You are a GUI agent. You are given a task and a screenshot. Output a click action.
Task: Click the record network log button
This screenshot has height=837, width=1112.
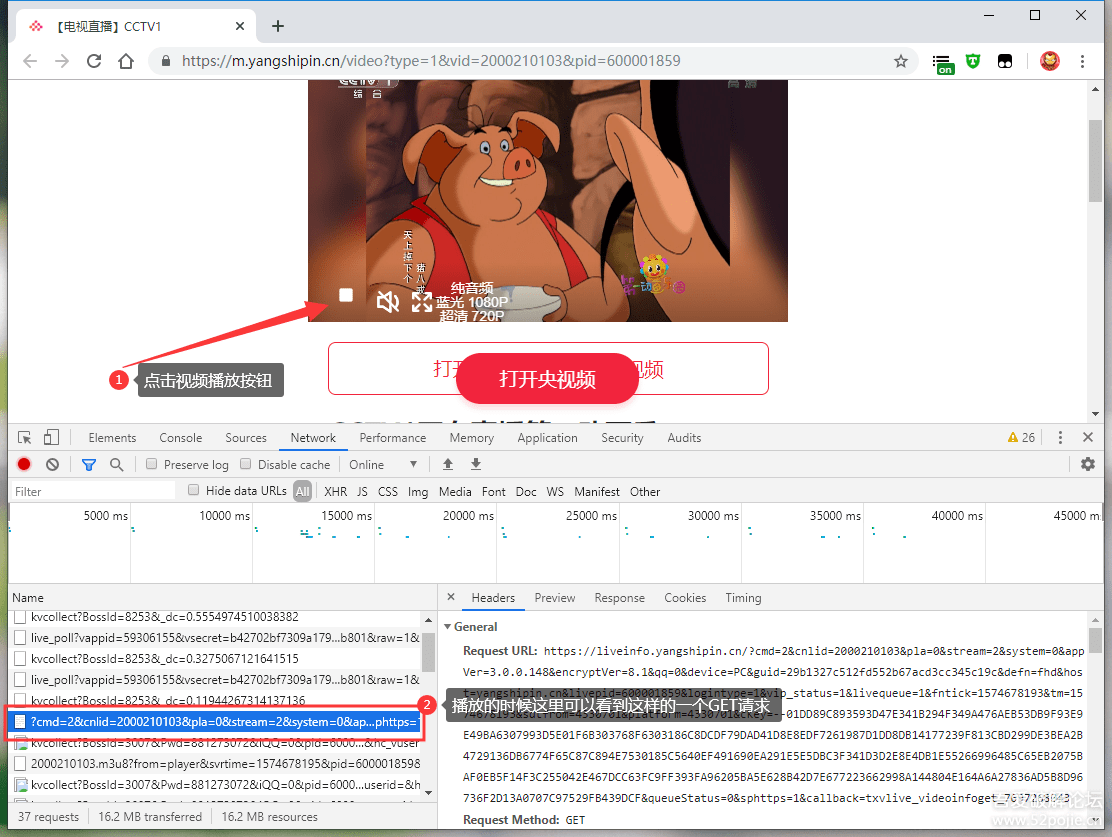click(24, 465)
